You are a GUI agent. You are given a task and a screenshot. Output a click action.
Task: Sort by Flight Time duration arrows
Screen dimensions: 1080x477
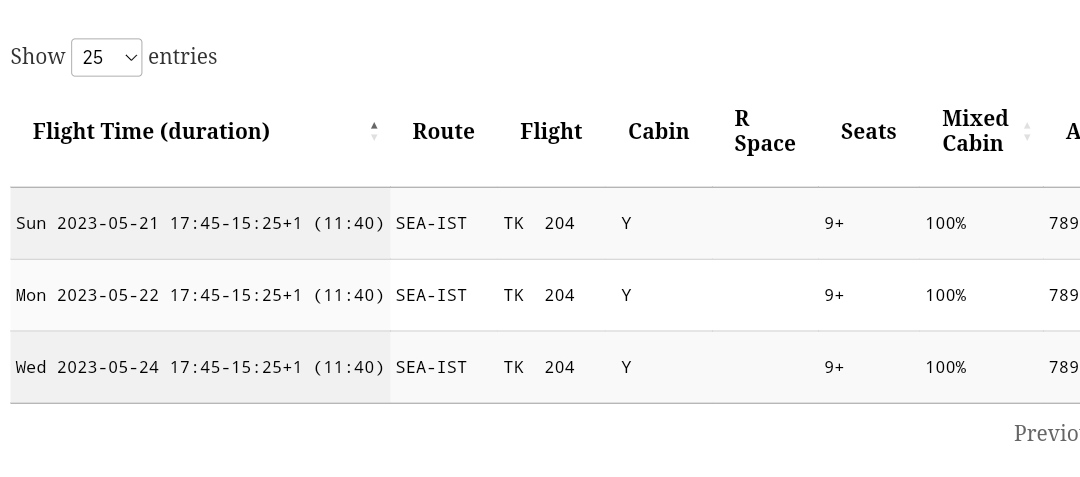coord(374,131)
